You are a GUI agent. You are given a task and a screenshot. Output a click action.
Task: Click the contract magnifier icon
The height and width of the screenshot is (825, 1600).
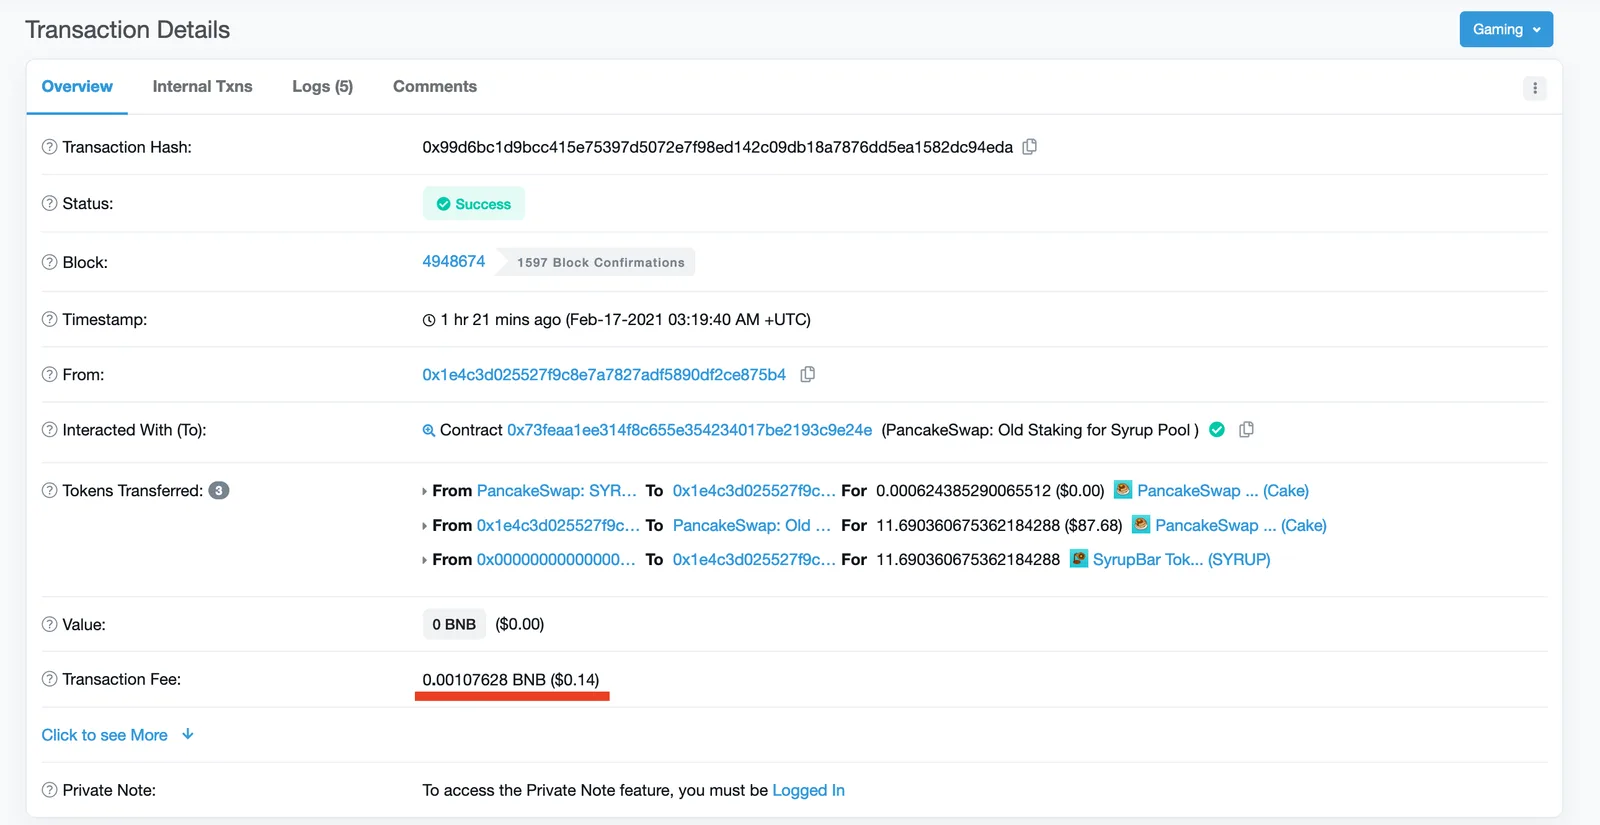coord(429,430)
